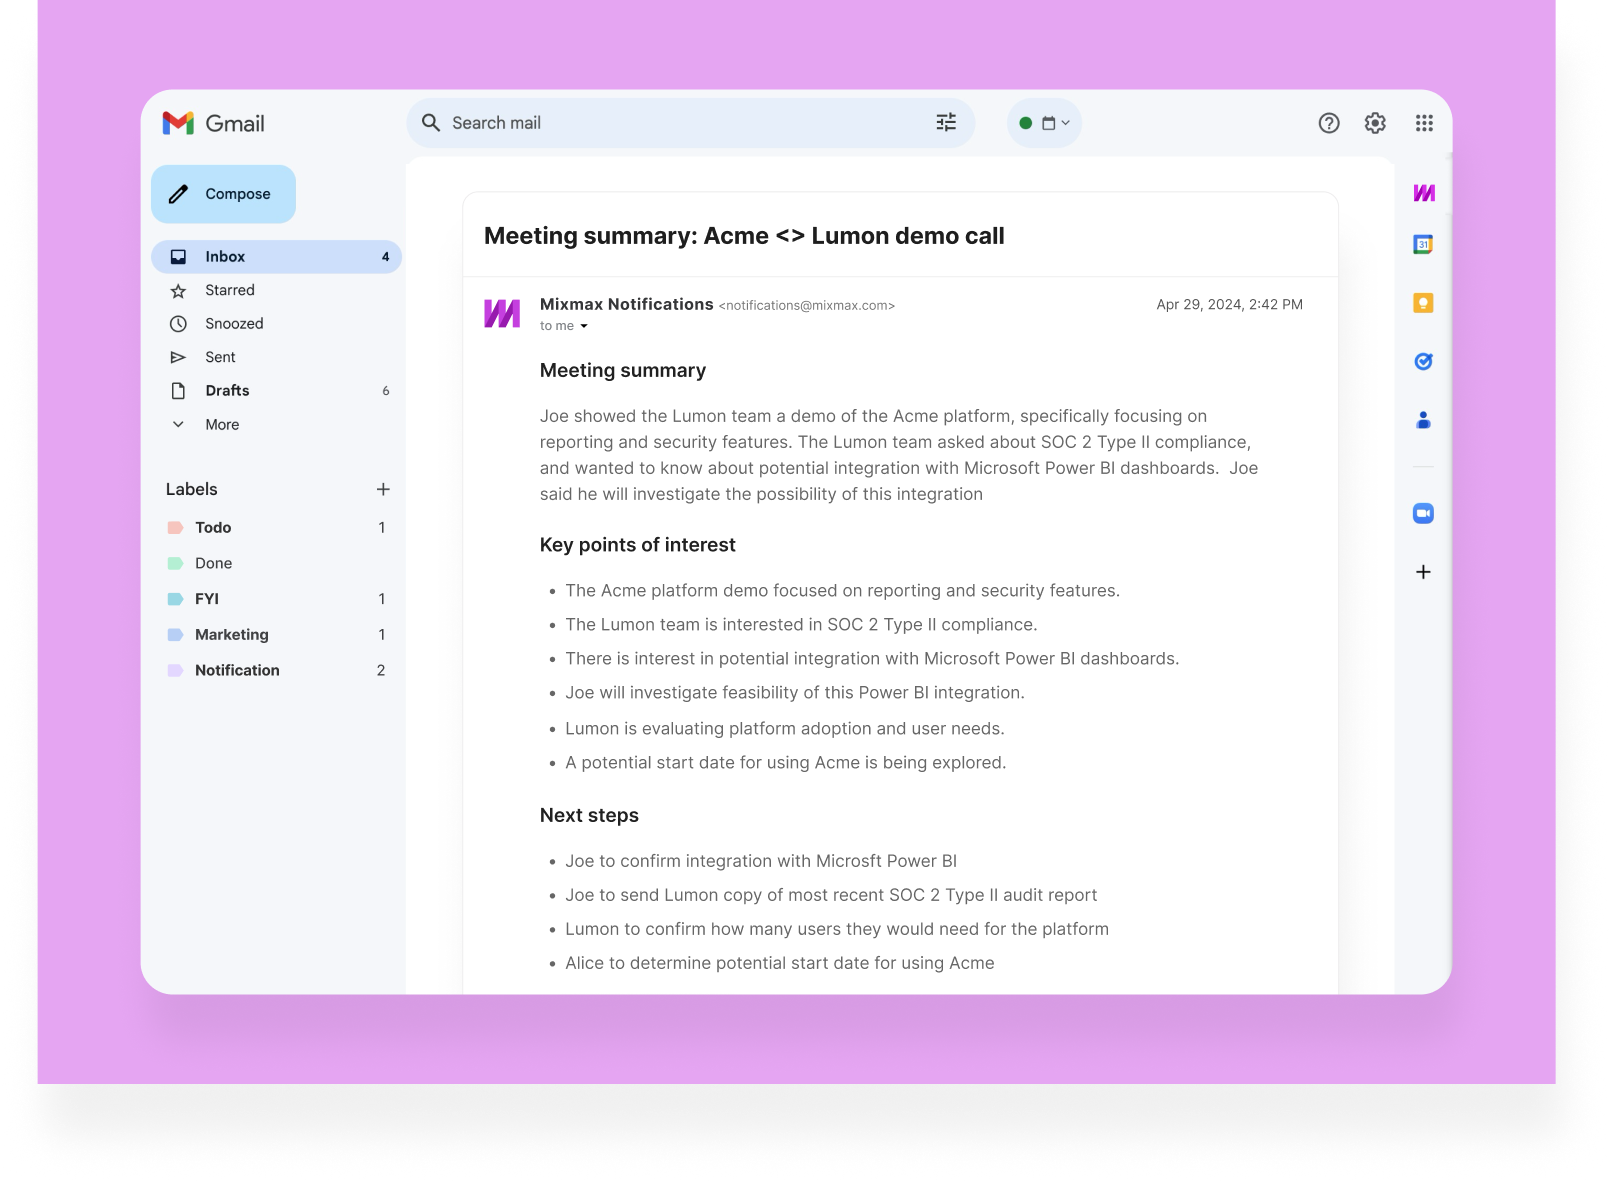The height and width of the screenshot is (1182, 1610).
Task: Open Zoom add-on in side panel
Action: pyautogui.click(x=1423, y=513)
